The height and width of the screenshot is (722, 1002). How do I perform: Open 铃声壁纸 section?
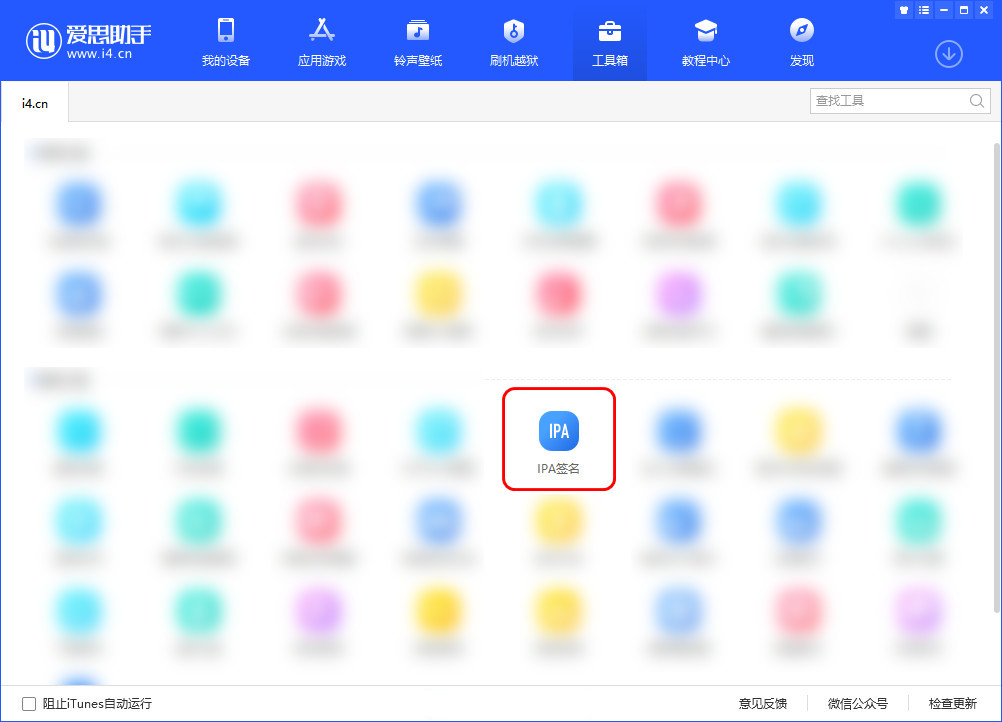(418, 42)
